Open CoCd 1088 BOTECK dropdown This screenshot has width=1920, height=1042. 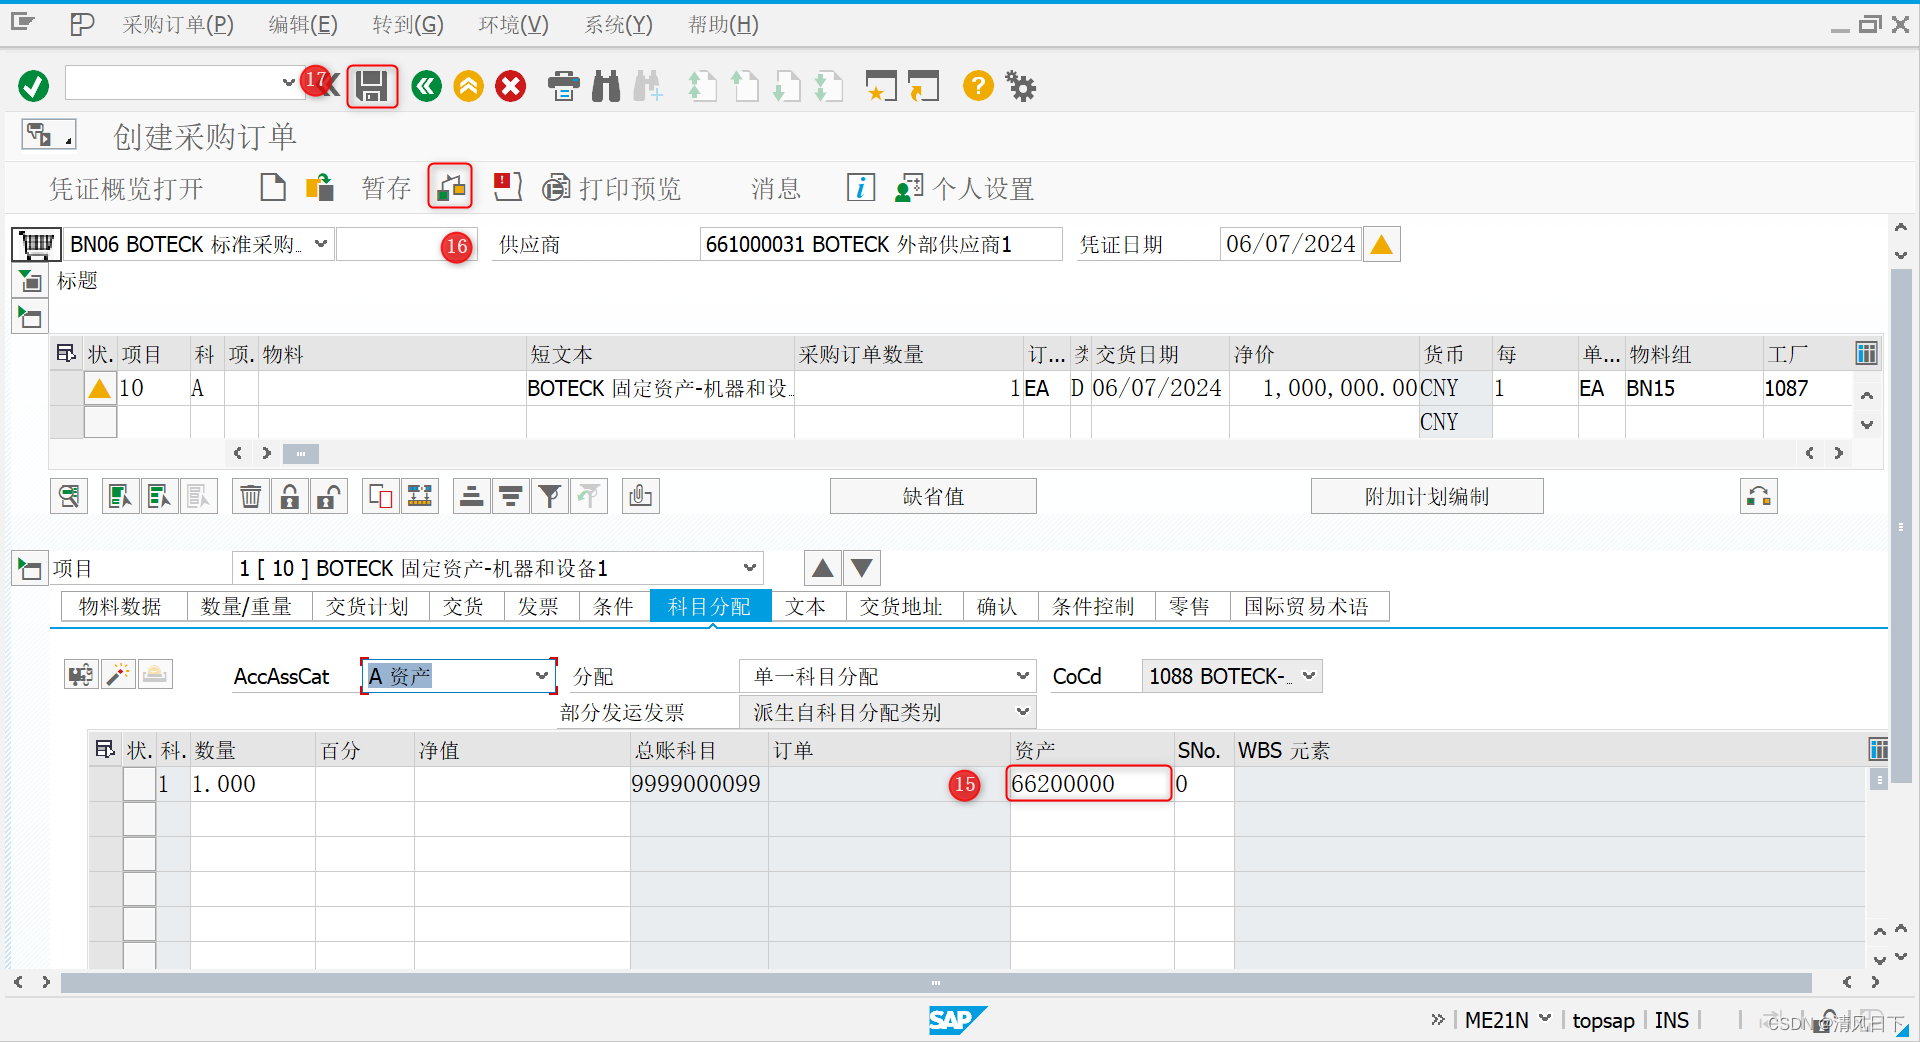[x=1309, y=676]
